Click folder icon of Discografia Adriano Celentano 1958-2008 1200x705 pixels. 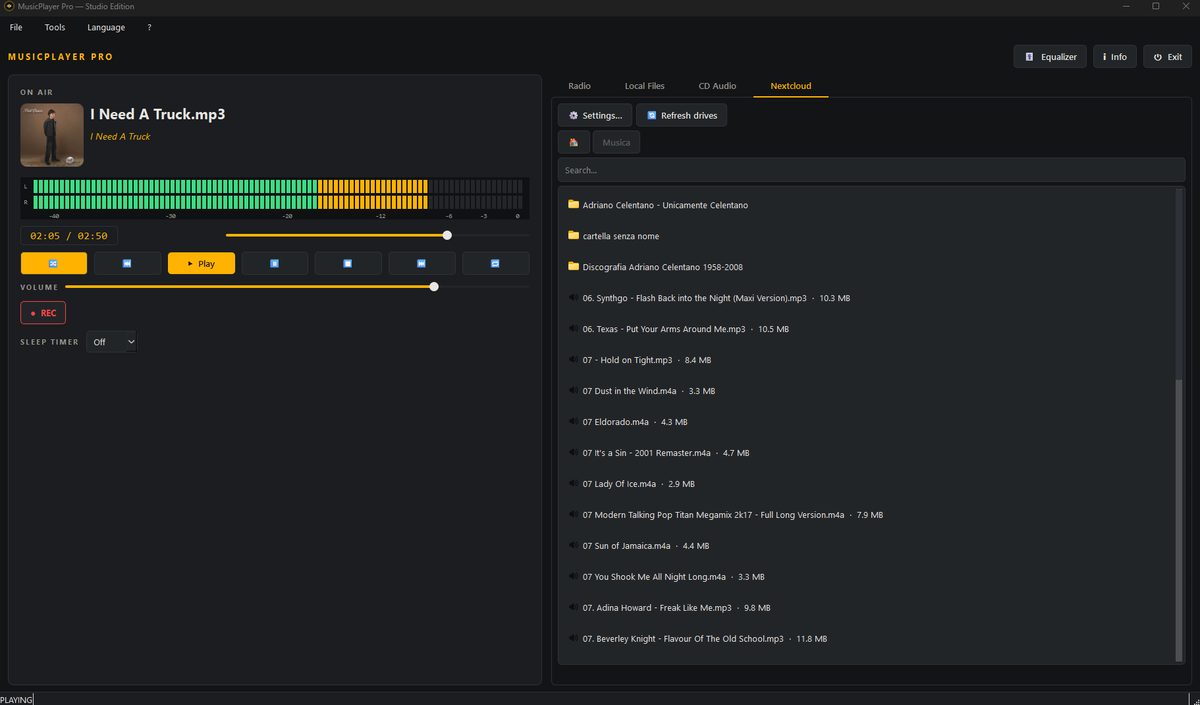(574, 266)
